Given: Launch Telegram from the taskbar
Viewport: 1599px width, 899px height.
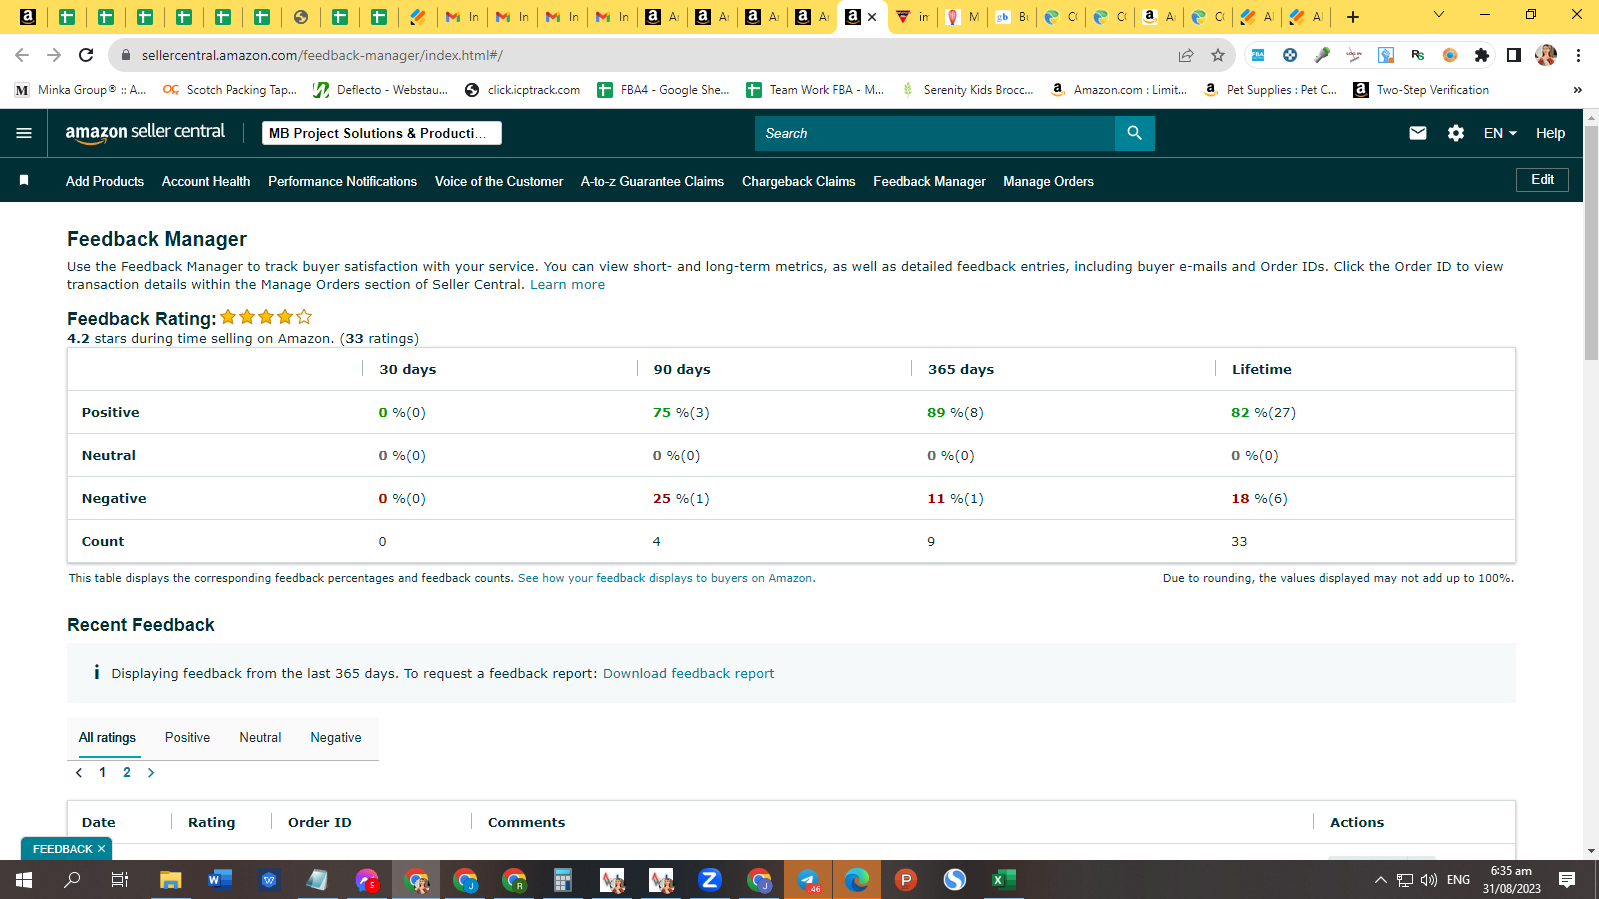Looking at the screenshot, I should pos(808,880).
